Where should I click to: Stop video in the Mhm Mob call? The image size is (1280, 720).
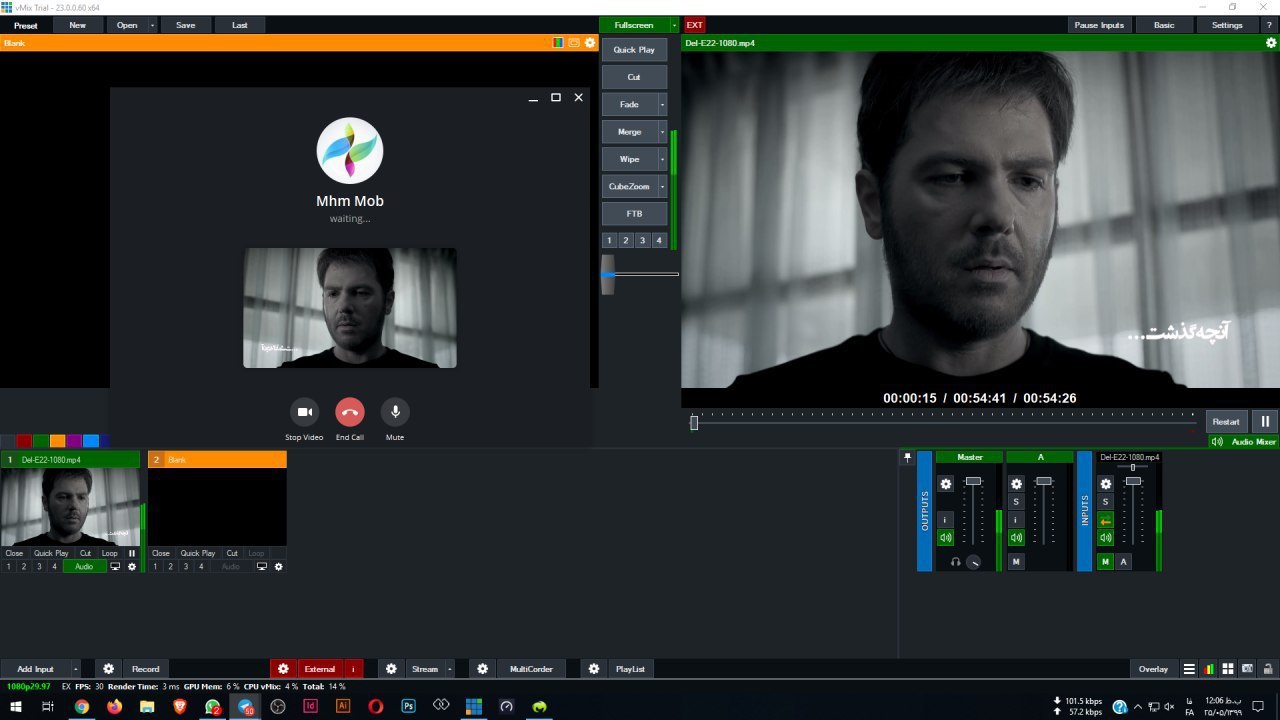tap(305, 412)
